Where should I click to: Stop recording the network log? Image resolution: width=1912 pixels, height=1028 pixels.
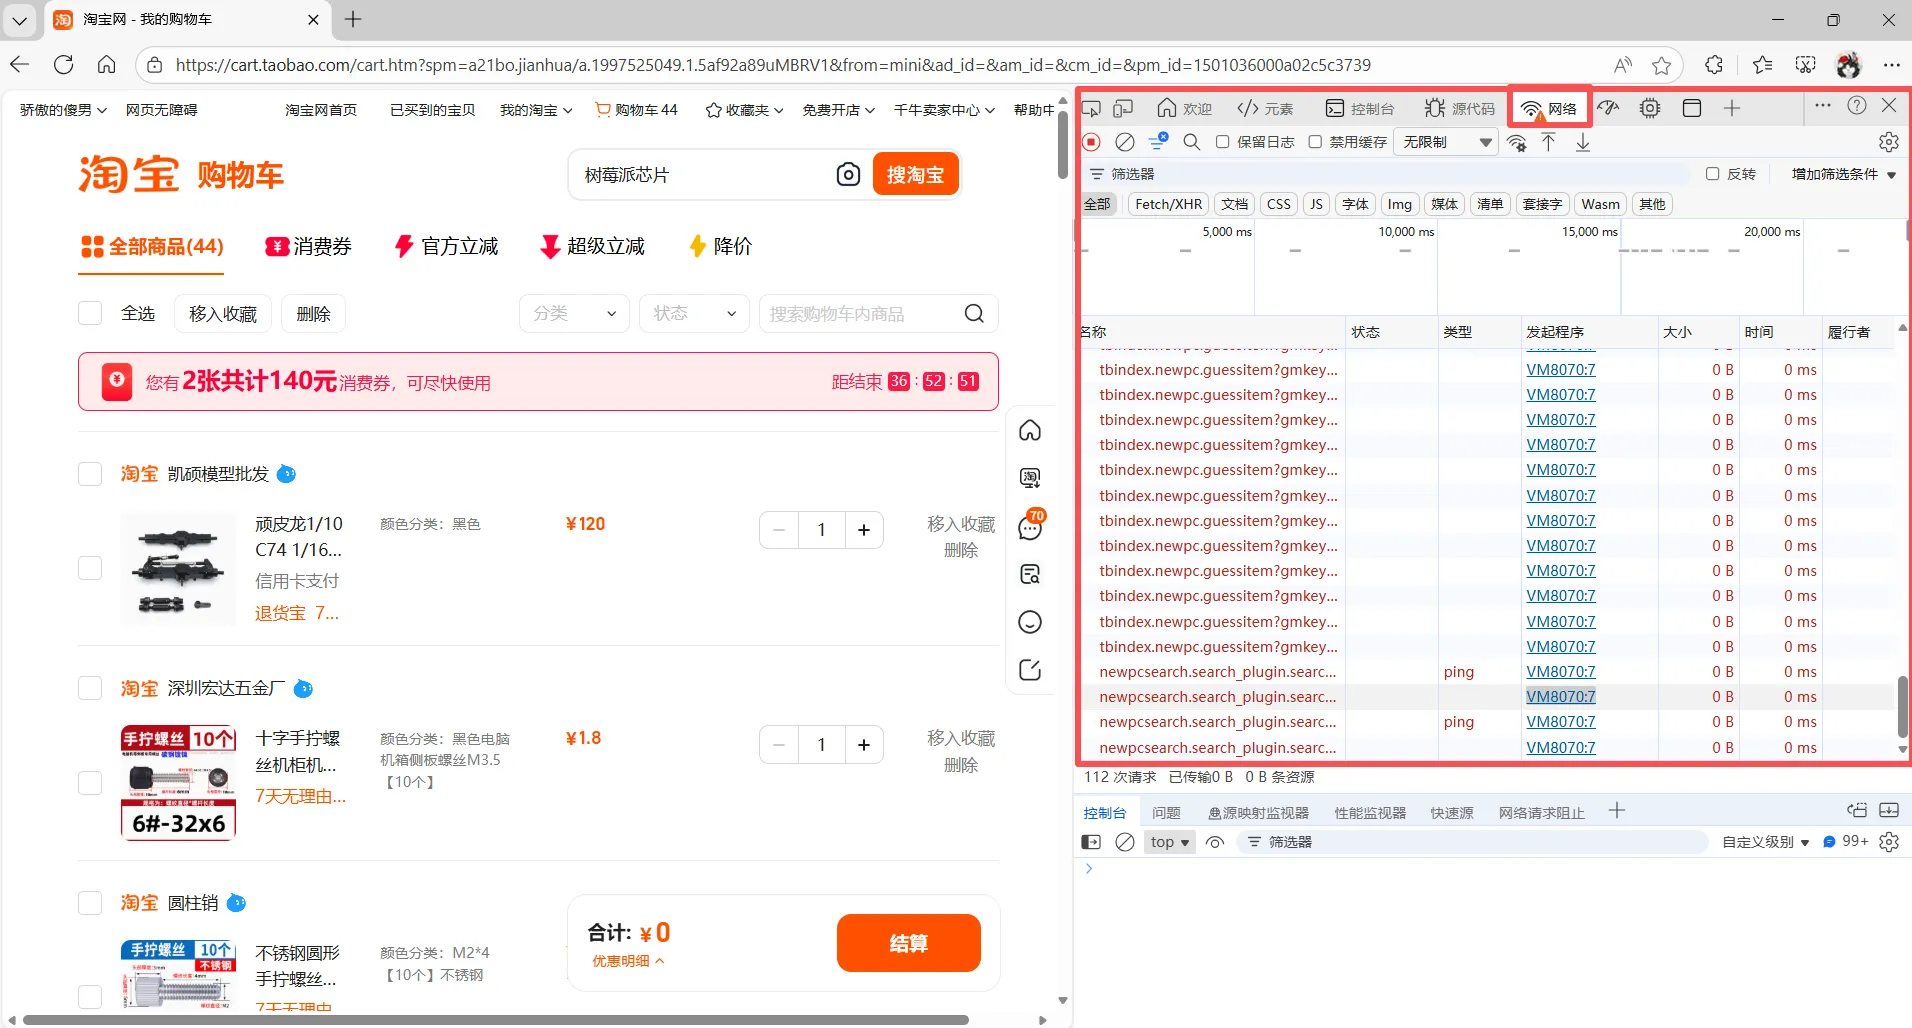click(x=1092, y=142)
